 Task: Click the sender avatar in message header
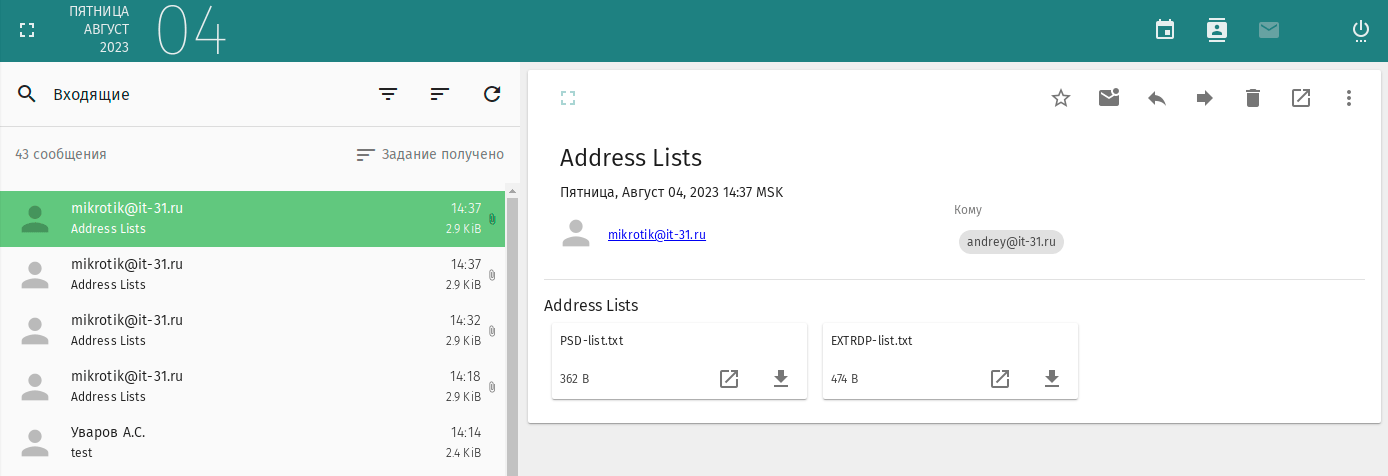tap(575, 234)
